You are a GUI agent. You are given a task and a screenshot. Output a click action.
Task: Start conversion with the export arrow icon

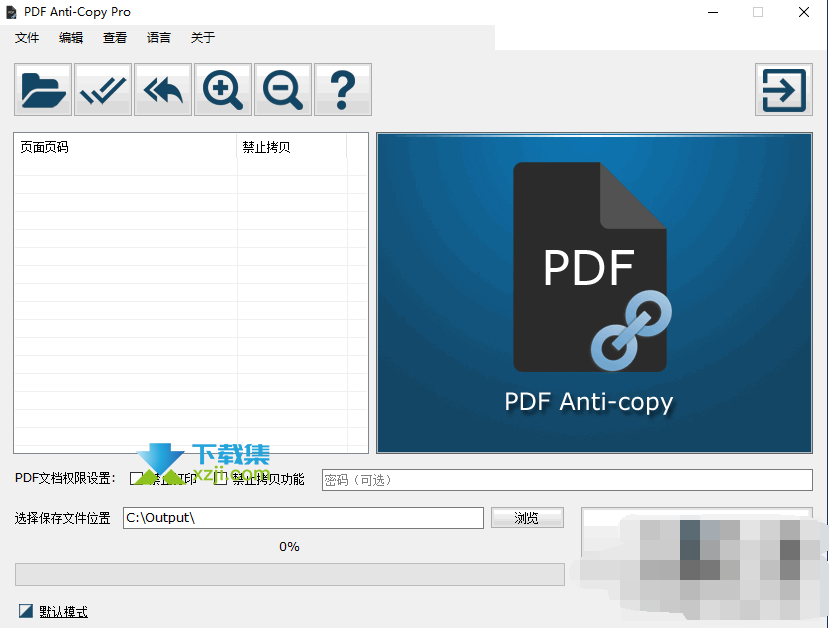click(x=784, y=90)
